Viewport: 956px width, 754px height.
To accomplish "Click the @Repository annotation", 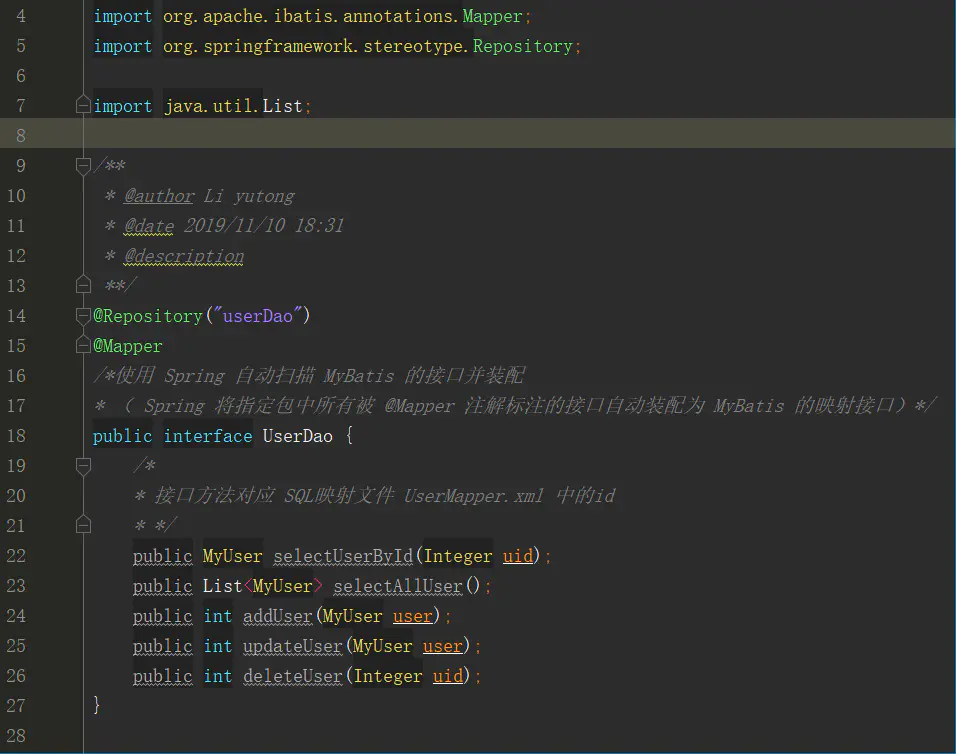I will point(148,316).
